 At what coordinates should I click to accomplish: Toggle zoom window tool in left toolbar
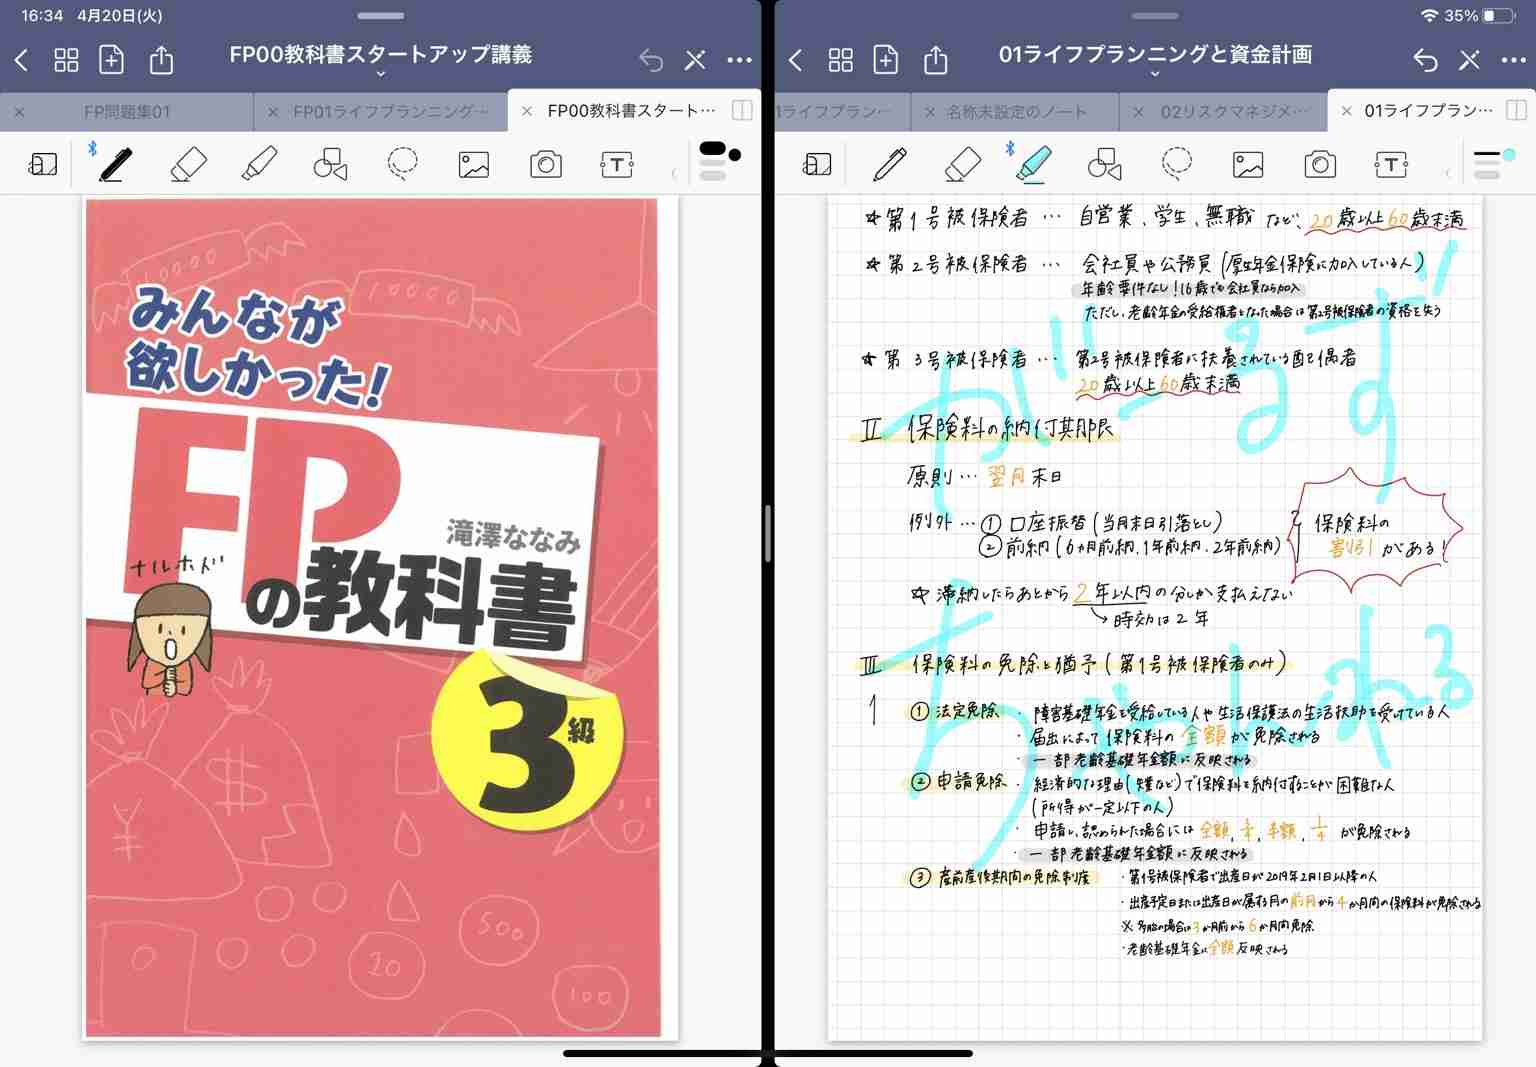pos(43,164)
